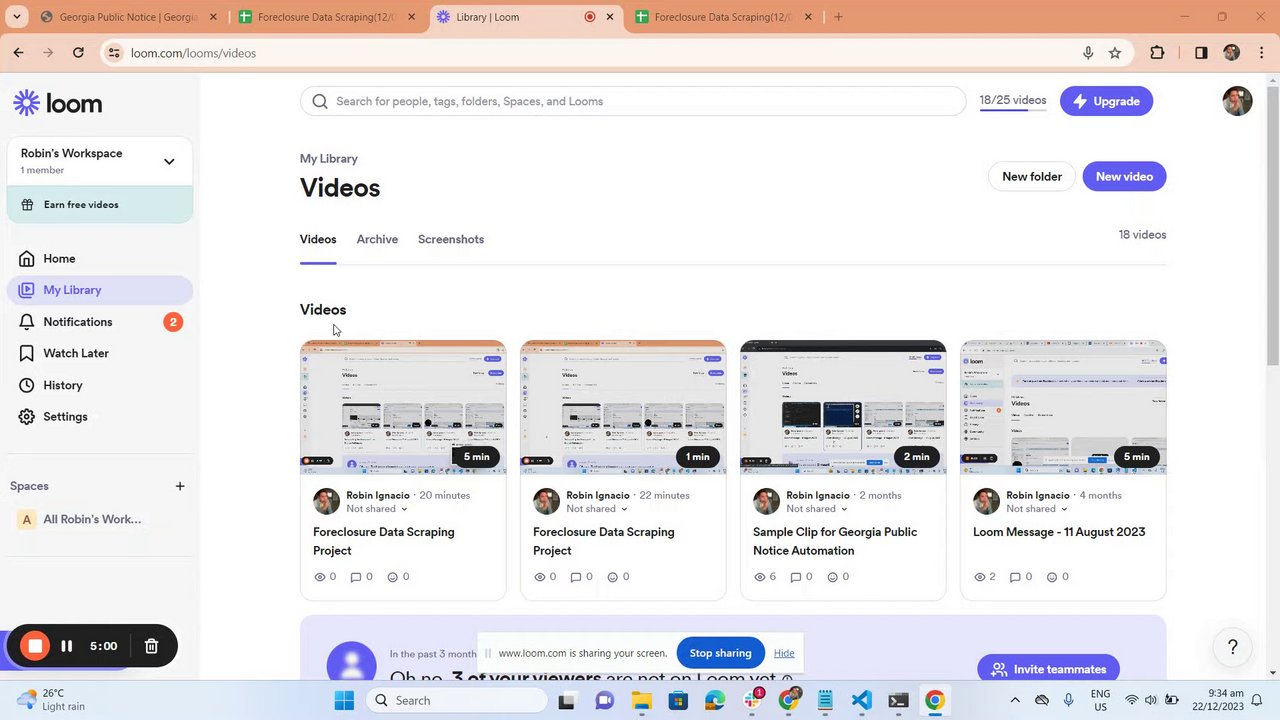Screen dimensions: 1280x720
Task: Show hidden system tray icons
Action: pos(1015,700)
